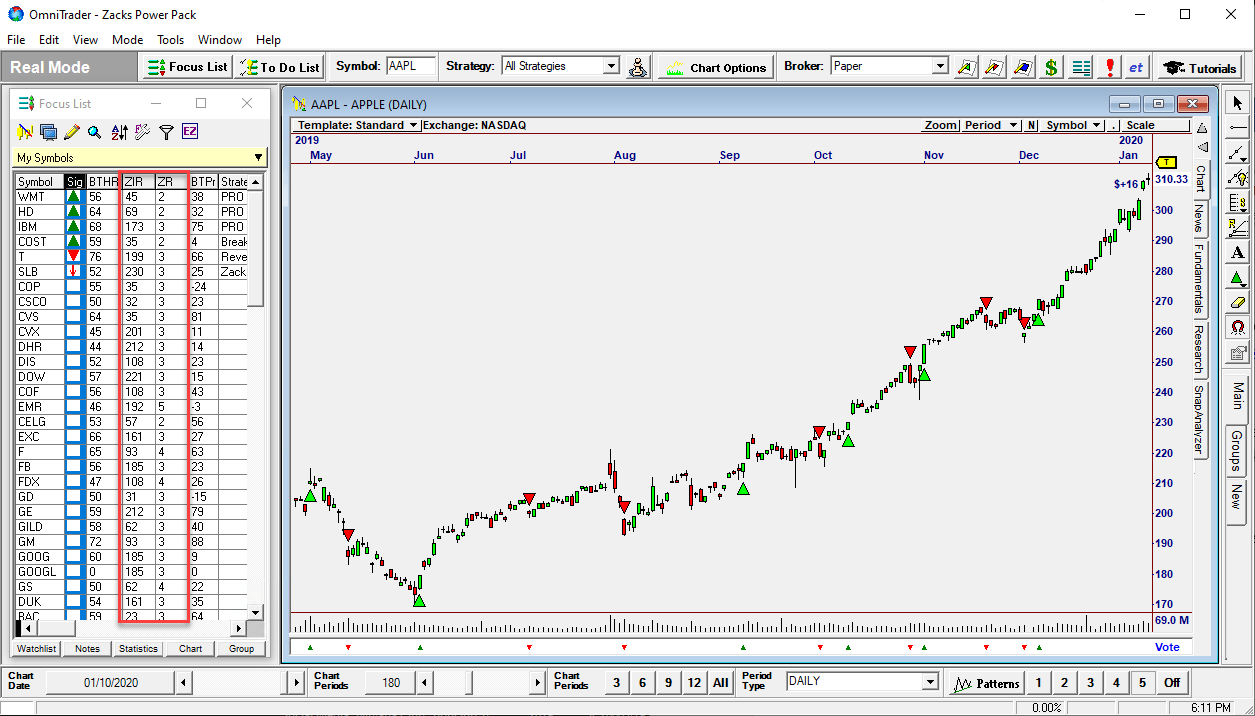Select the arrow pointer drawing tool
This screenshot has width=1255, height=716.
pyautogui.click(x=1238, y=102)
